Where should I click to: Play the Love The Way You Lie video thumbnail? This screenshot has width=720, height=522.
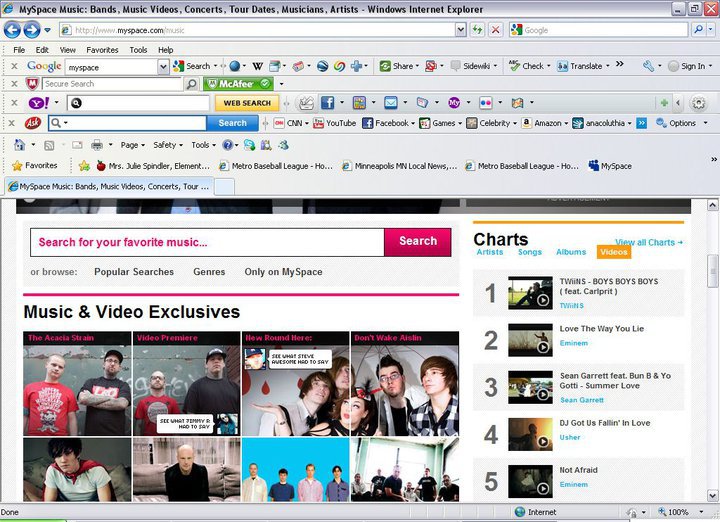[x=530, y=340]
